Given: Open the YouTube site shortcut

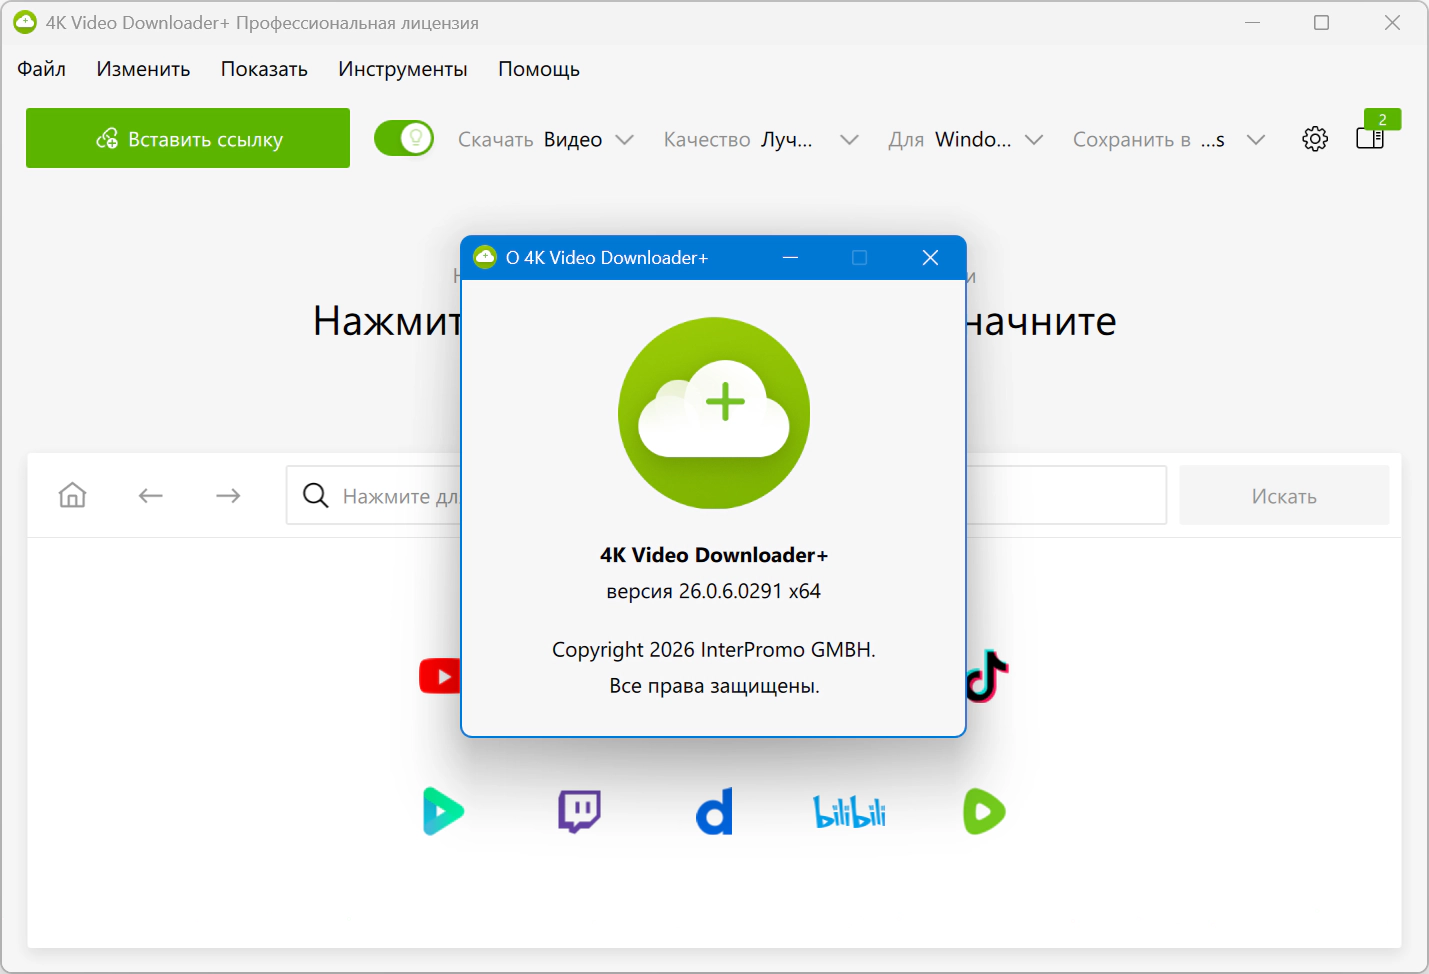Looking at the screenshot, I should coord(438,676).
